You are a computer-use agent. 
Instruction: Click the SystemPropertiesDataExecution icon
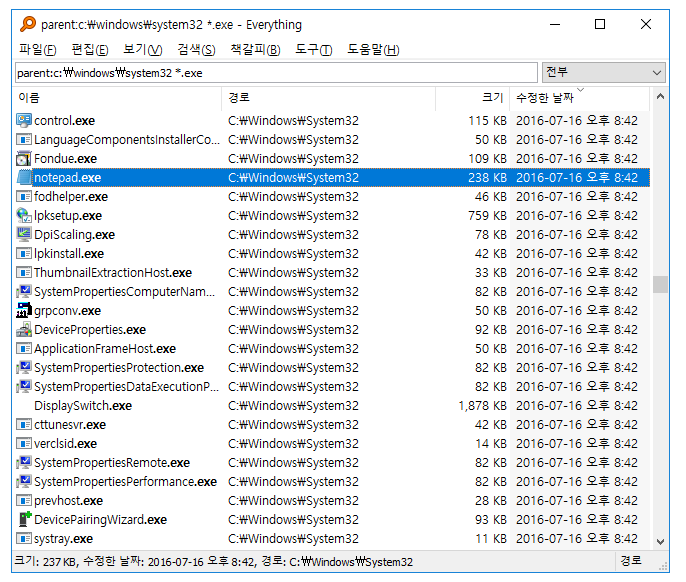(24, 386)
